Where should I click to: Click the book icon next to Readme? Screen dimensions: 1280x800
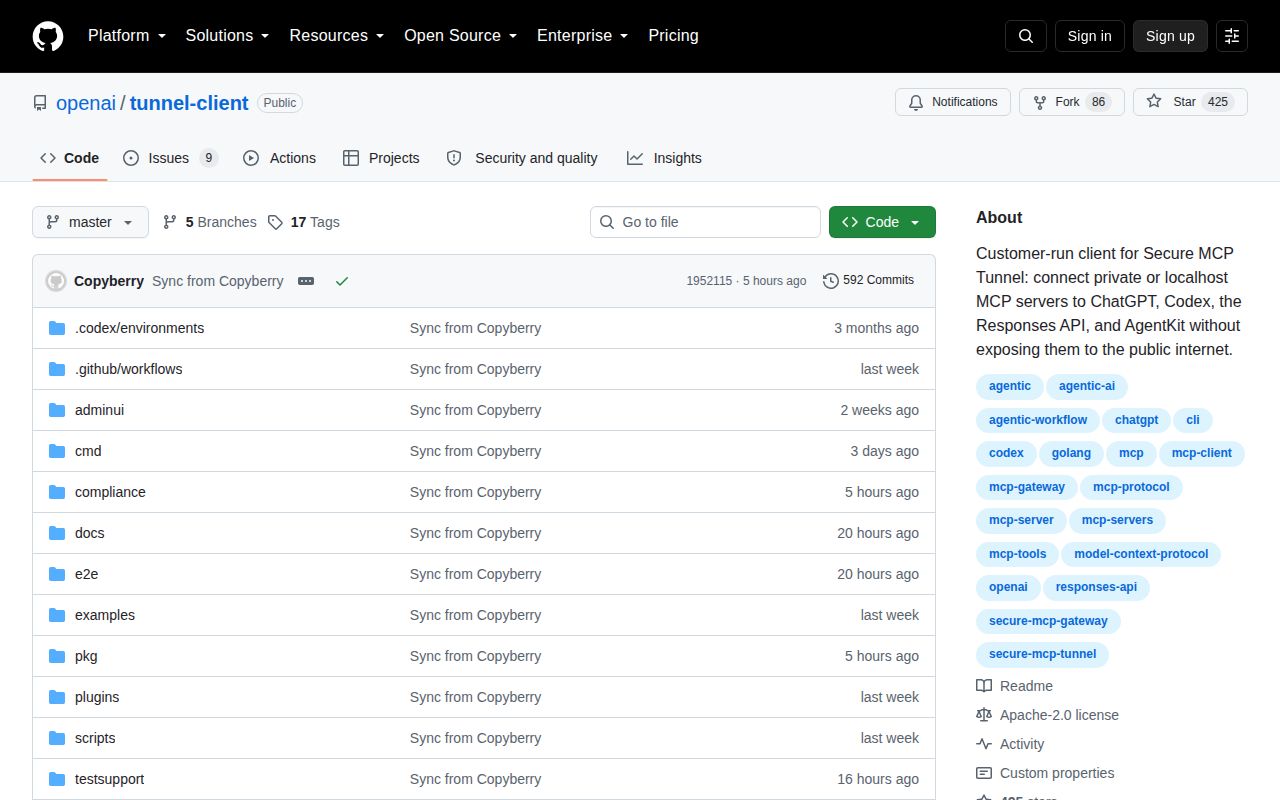click(x=984, y=686)
